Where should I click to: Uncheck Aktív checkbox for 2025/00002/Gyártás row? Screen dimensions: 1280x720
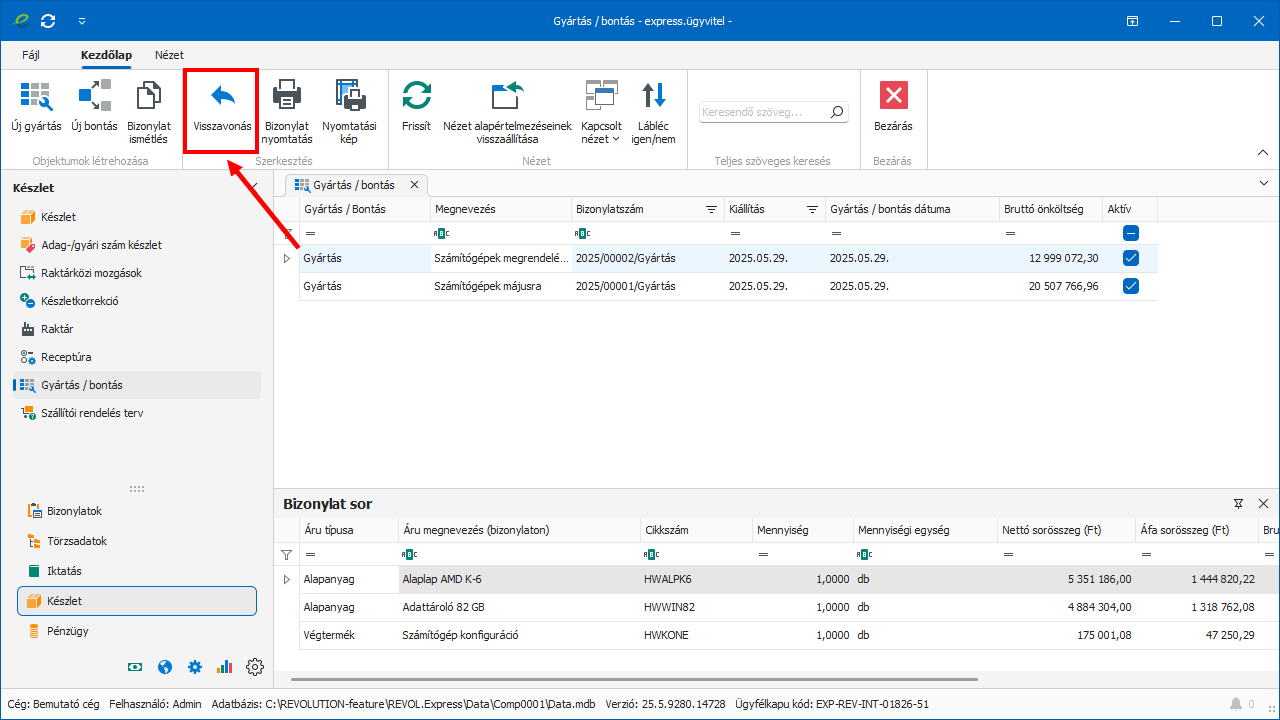[1131, 258]
